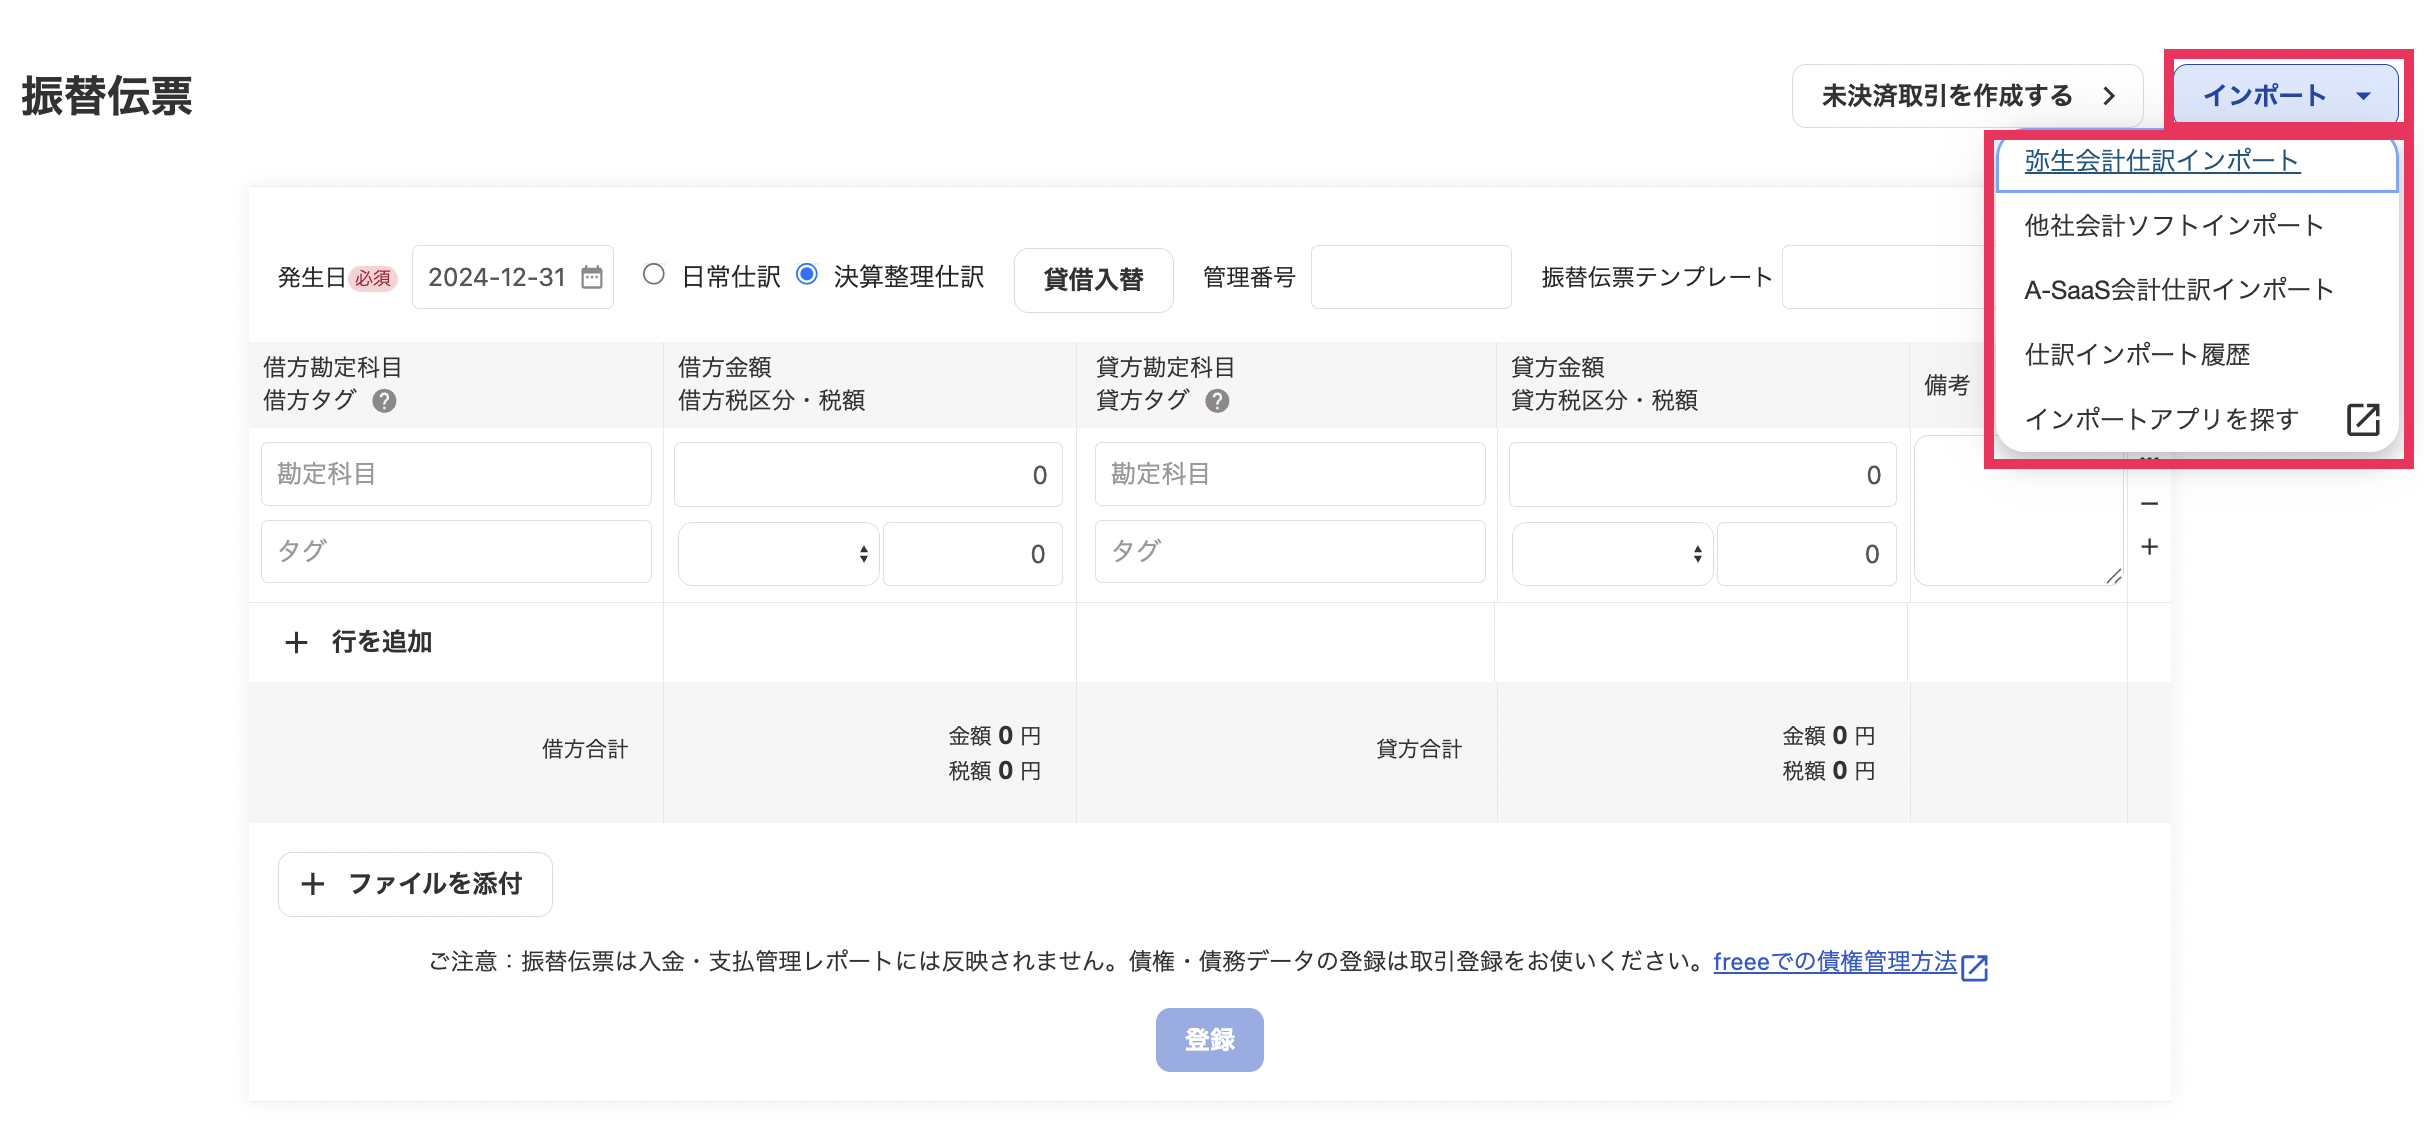Click the 貸方金額 amount field
Viewport: 2424px width, 1122px height.
coord(1702,475)
